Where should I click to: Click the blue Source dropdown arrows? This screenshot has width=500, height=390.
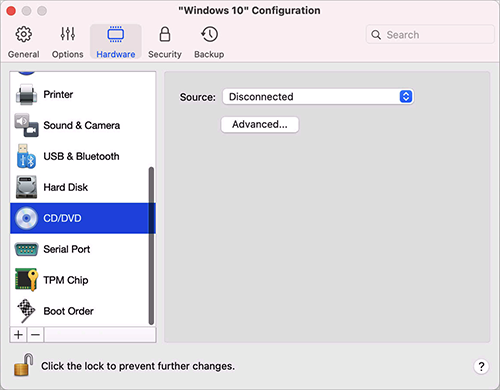(x=406, y=97)
